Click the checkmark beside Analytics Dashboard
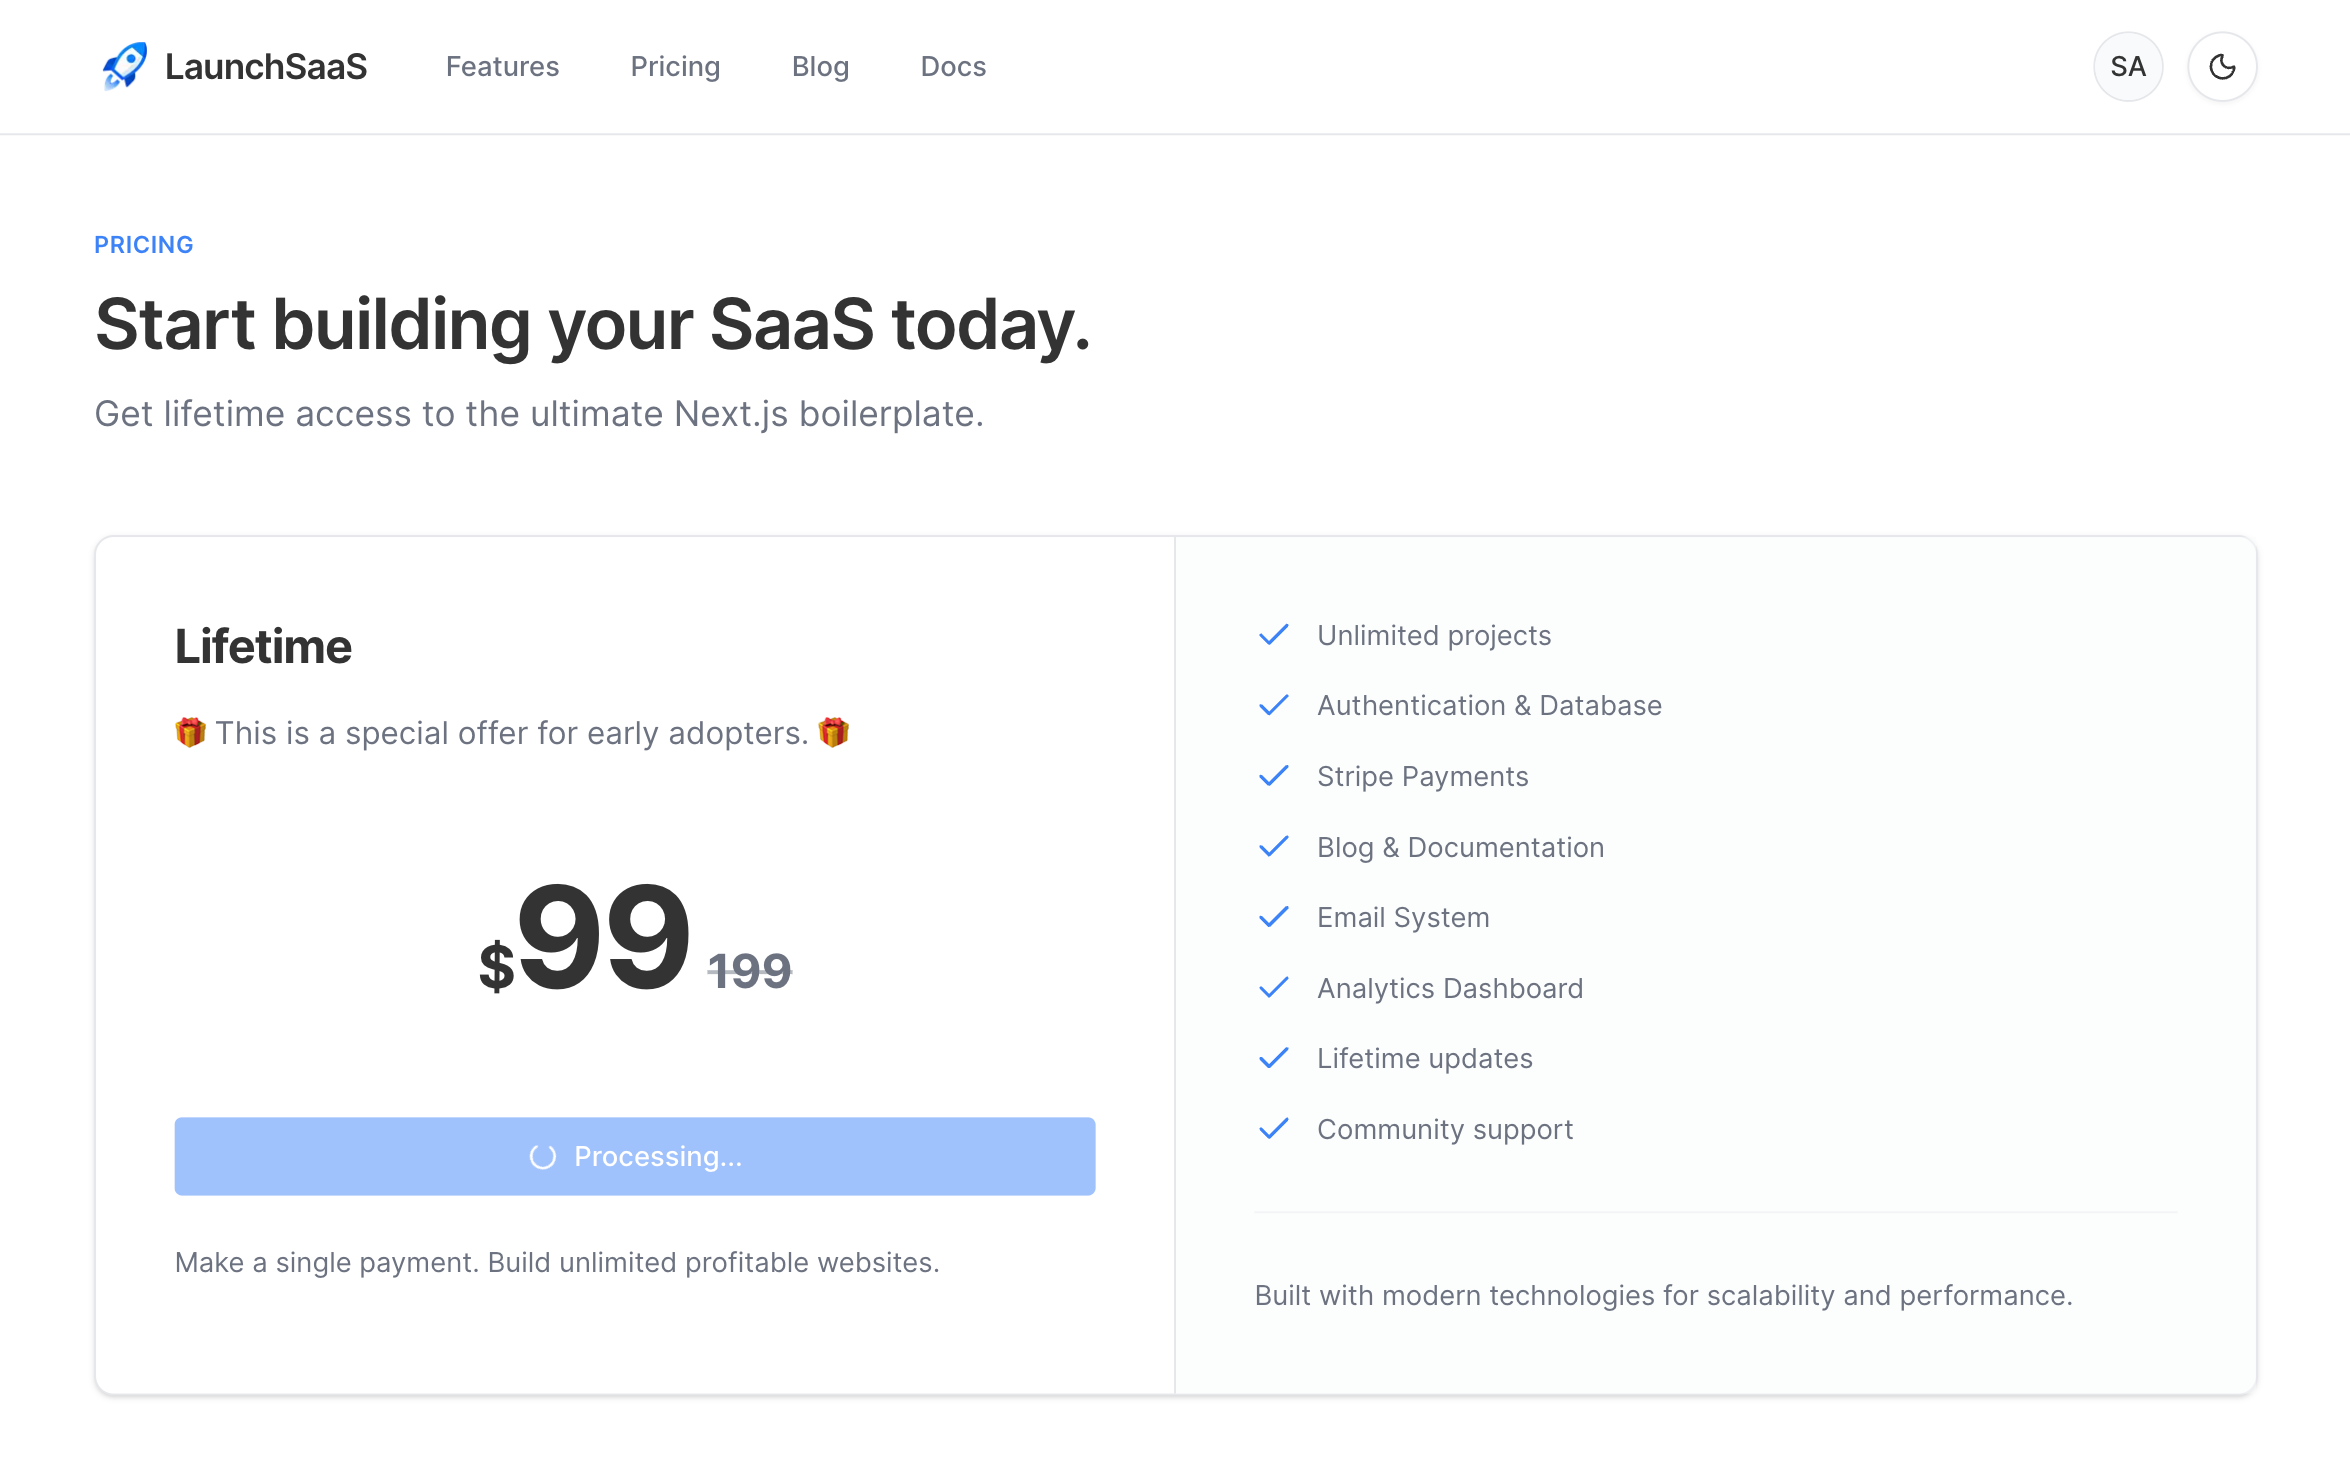This screenshot has width=2350, height=1470. (1274, 988)
